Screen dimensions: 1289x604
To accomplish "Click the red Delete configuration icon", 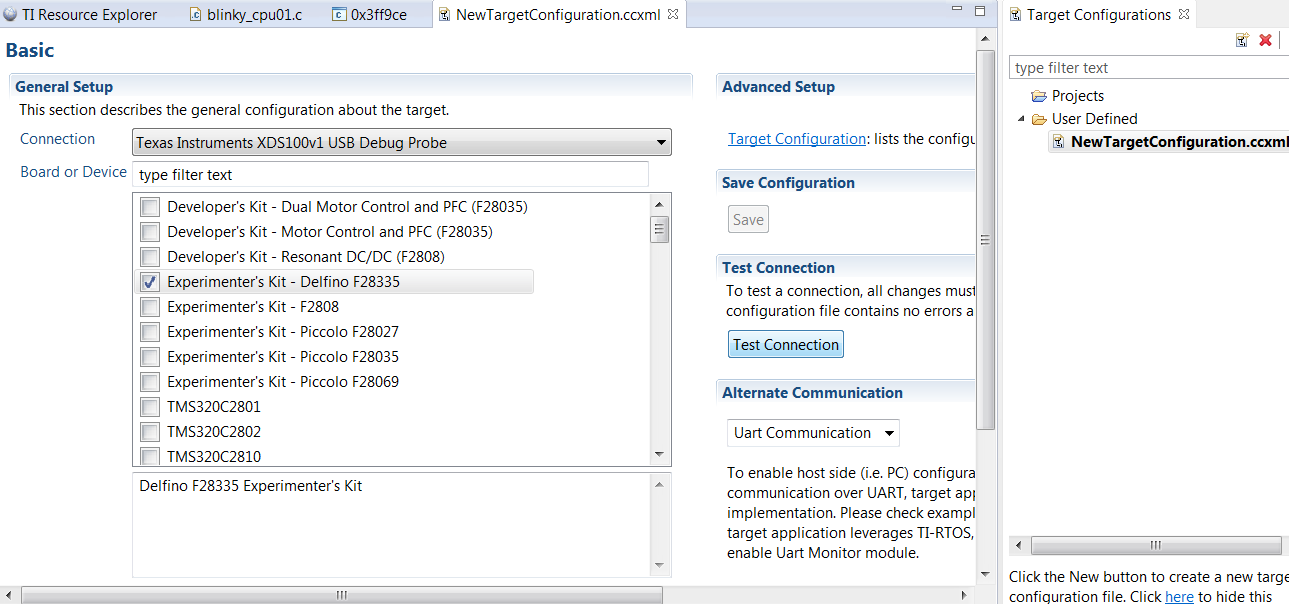I will [1265, 40].
